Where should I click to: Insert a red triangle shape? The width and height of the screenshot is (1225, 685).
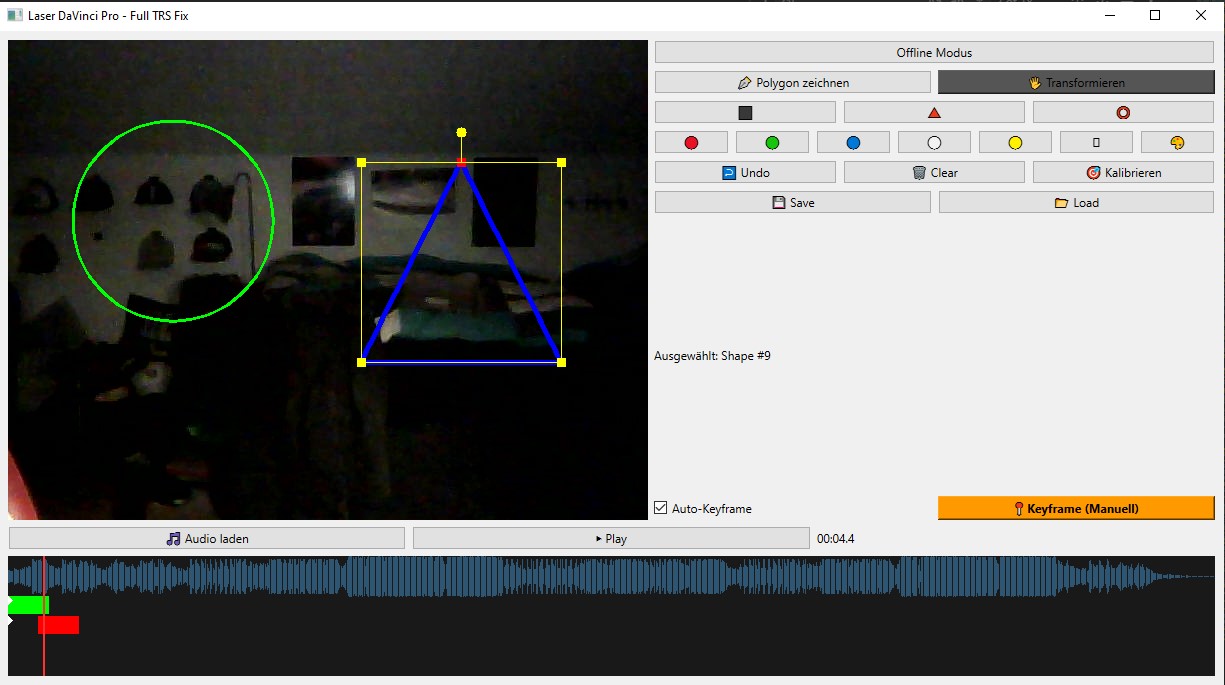[934, 113]
